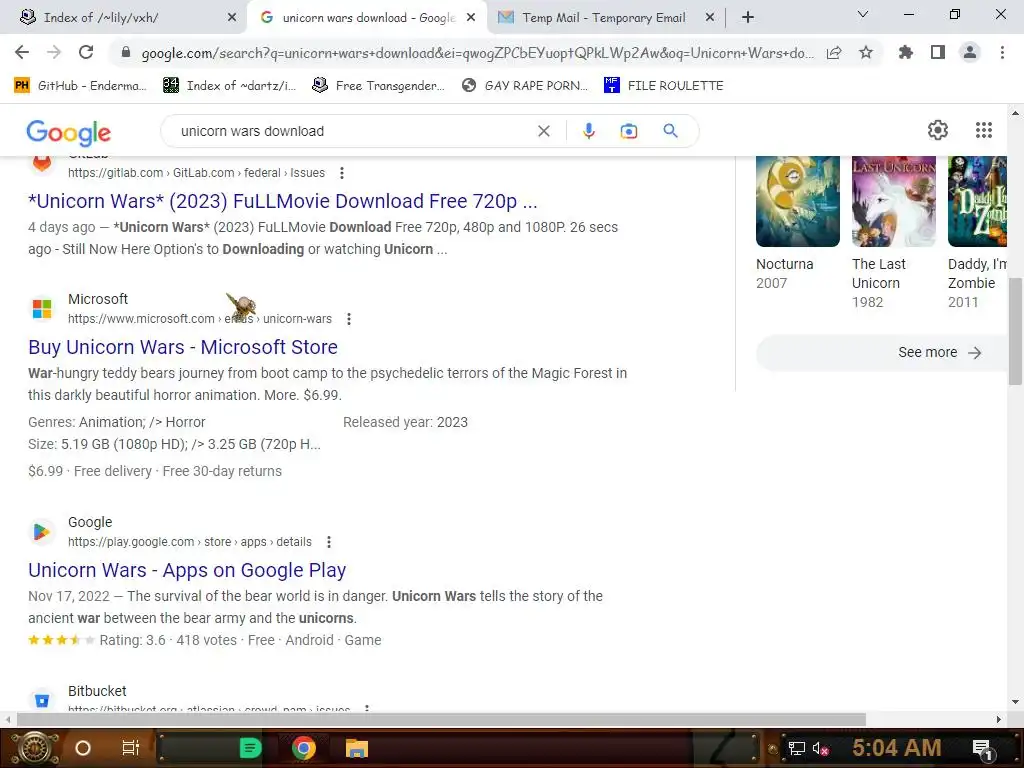Click the vertical page scrollbar thumb
The height and width of the screenshot is (768, 1024).
point(1015,331)
